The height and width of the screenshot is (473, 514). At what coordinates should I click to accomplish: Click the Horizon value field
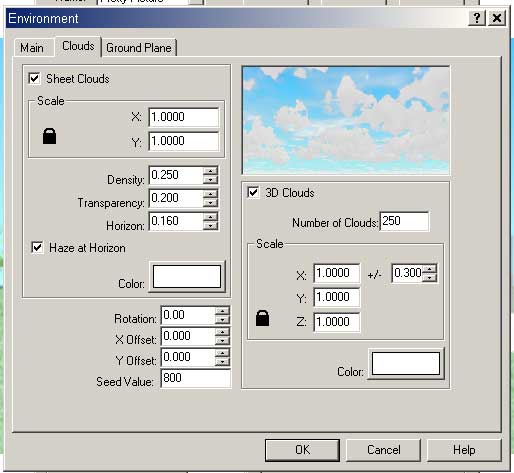tap(176, 221)
